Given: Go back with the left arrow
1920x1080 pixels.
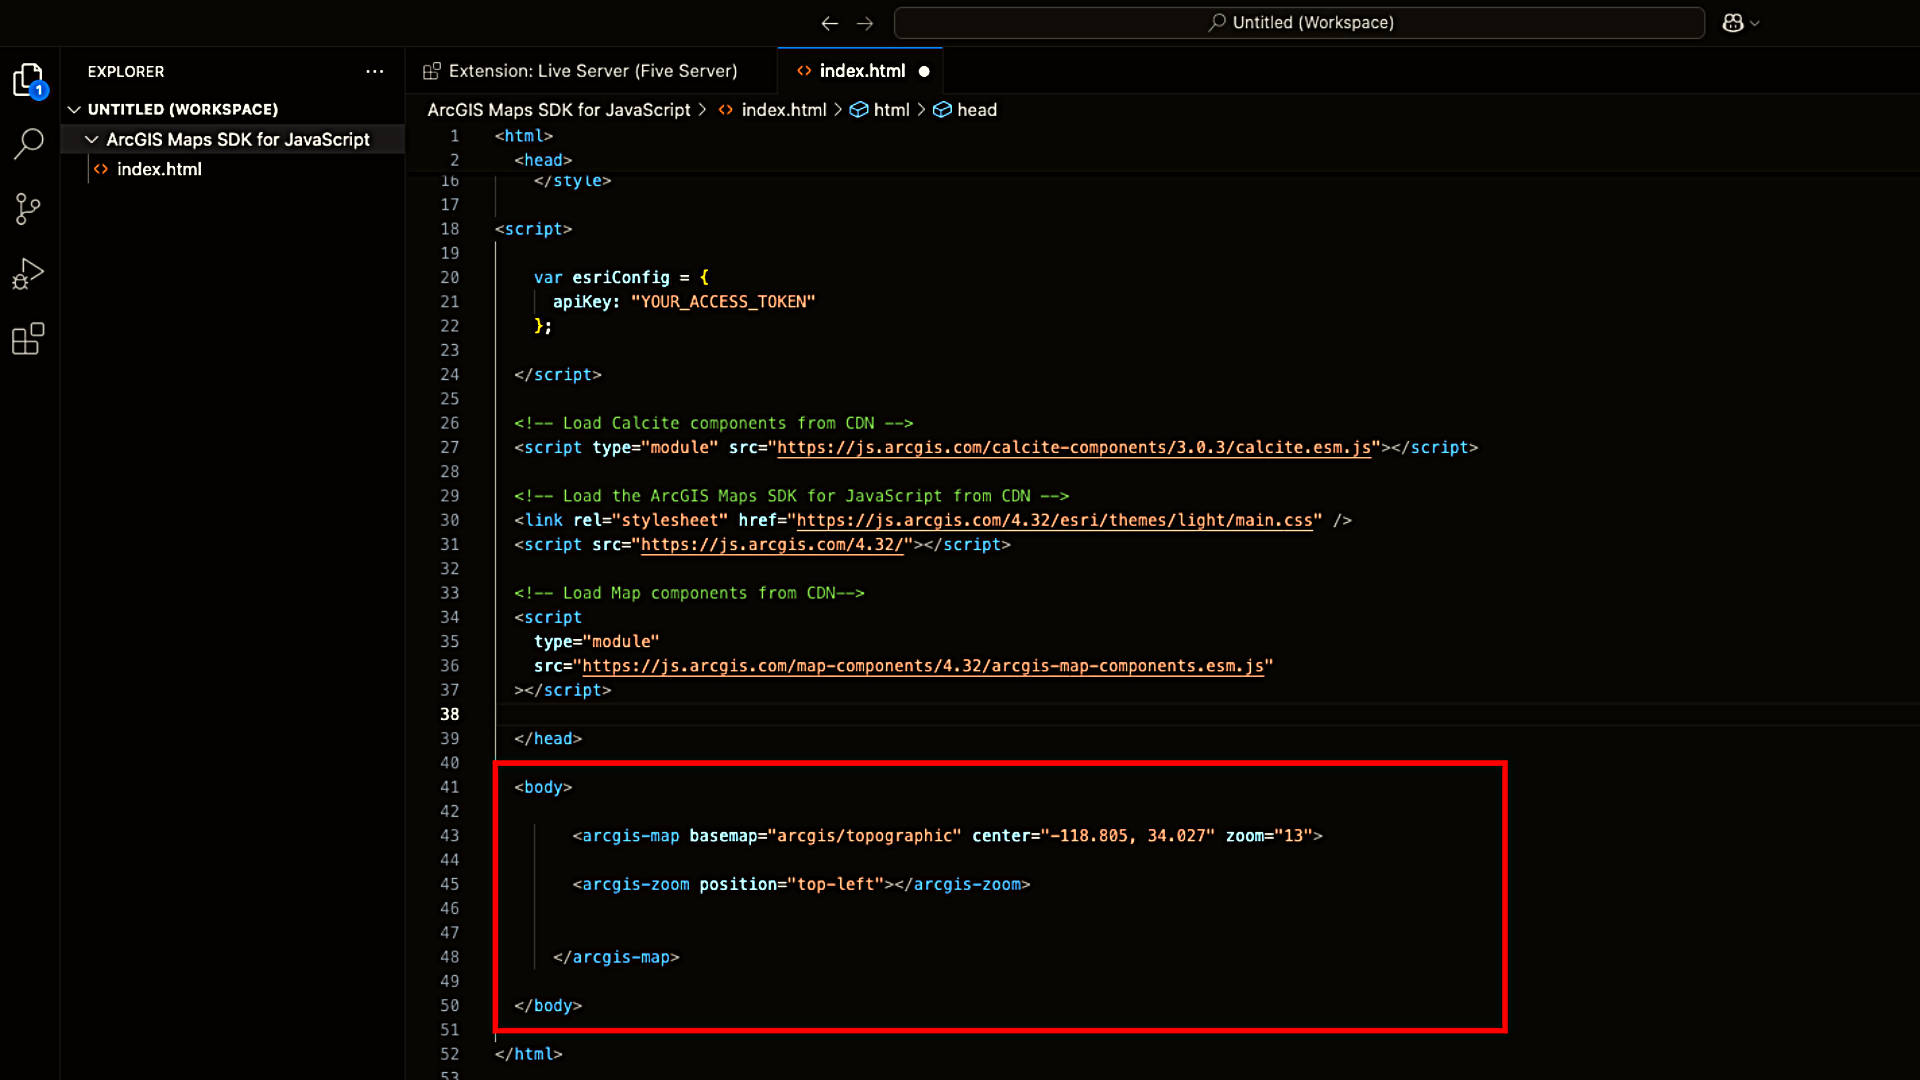Looking at the screenshot, I should tap(829, 23).
